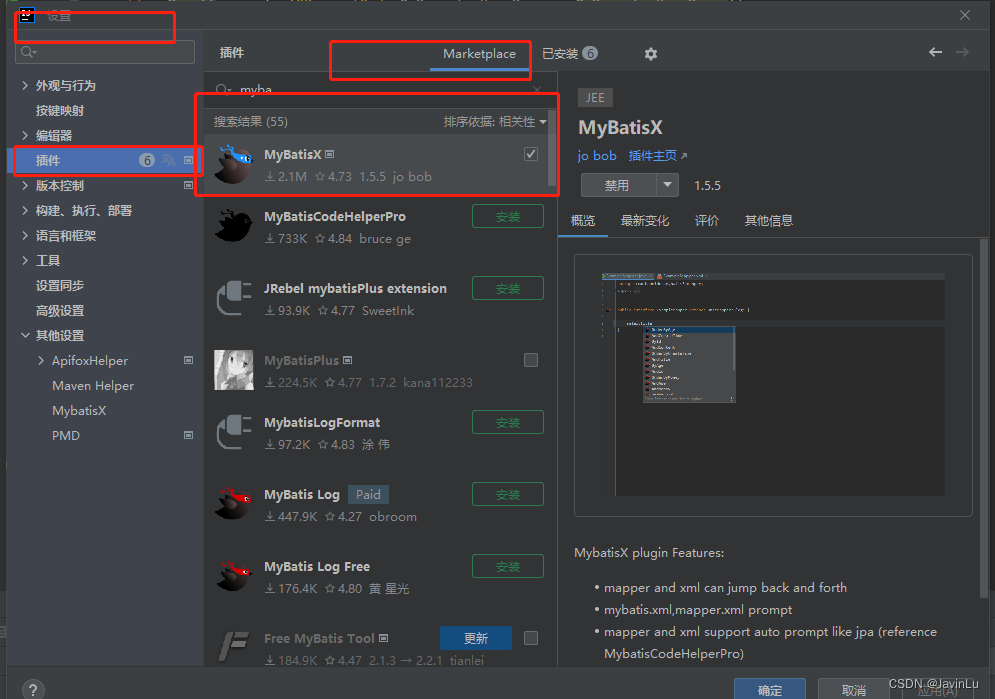Expand the 外观与行为 tree node
The image size is (995, 699).
pyautogui.click(x=25, y=85)
